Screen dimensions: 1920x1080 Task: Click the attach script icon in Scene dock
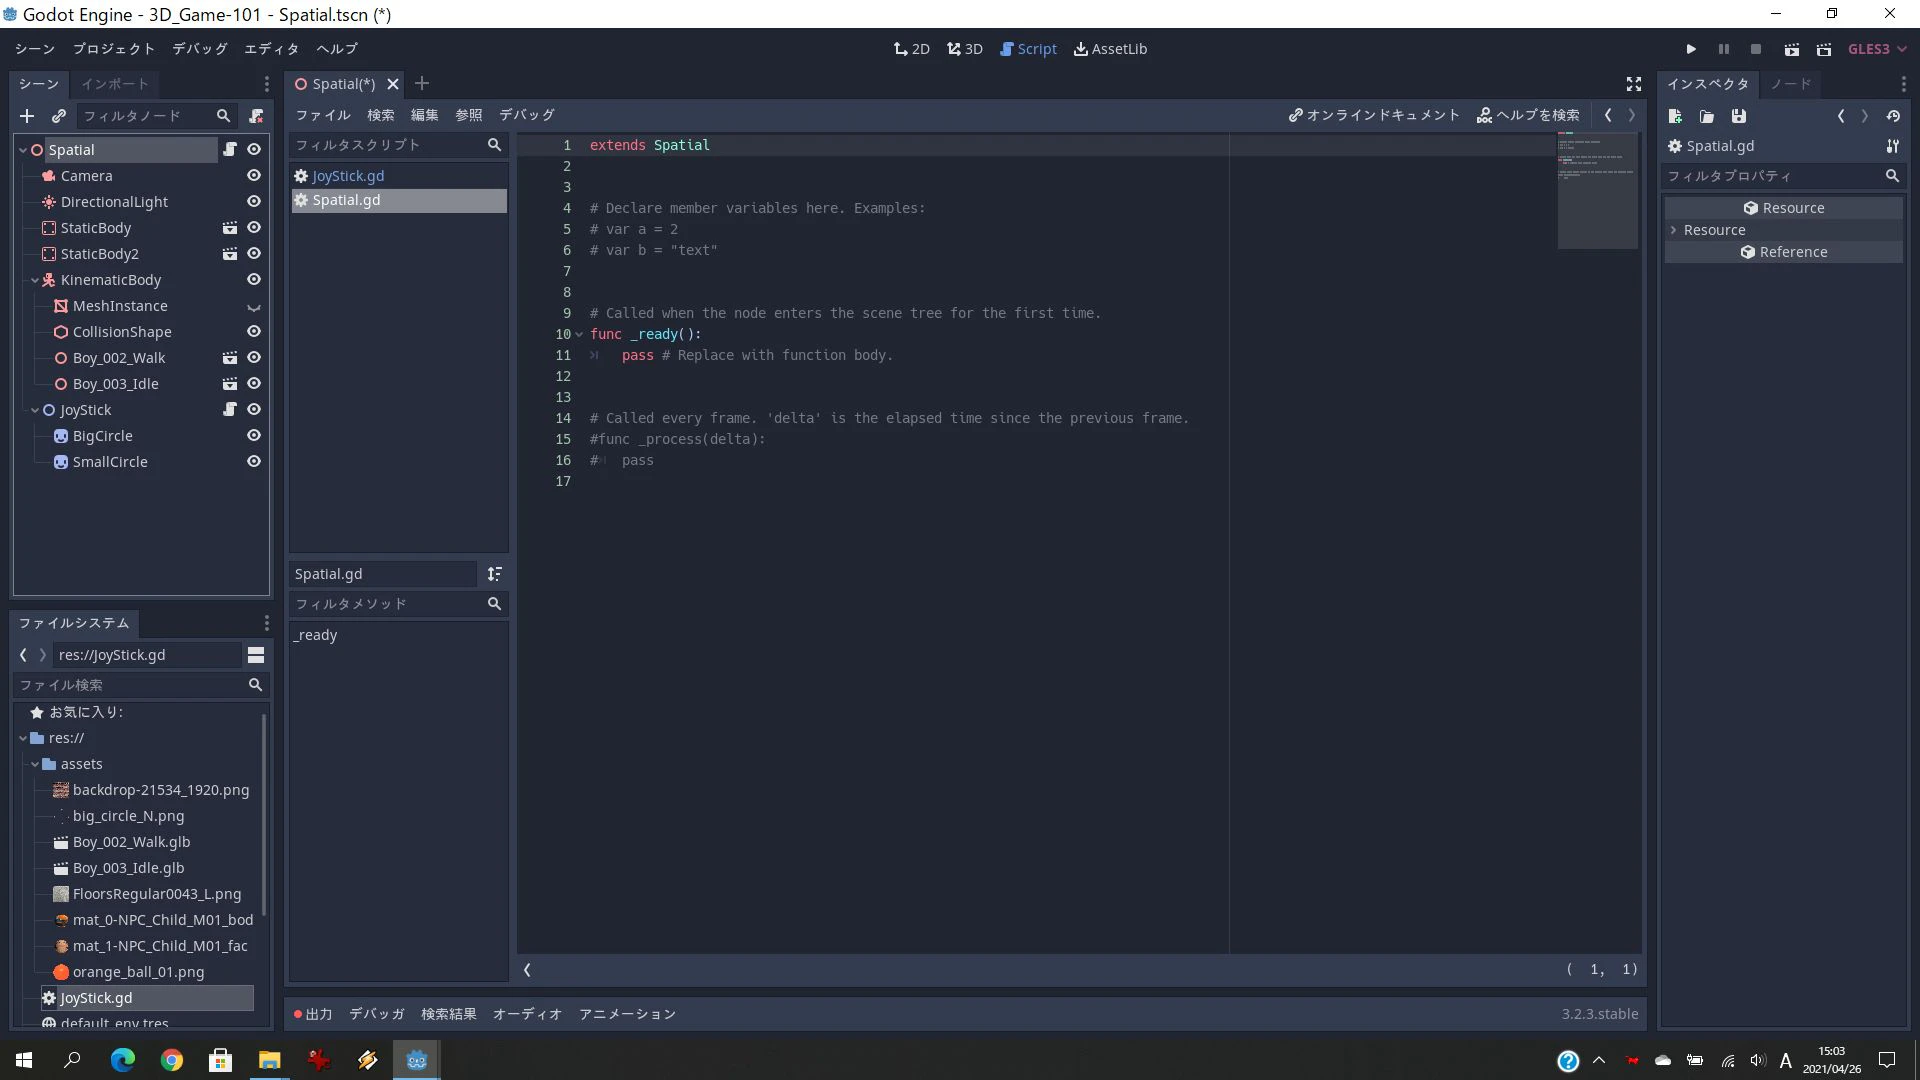(256, 116)
